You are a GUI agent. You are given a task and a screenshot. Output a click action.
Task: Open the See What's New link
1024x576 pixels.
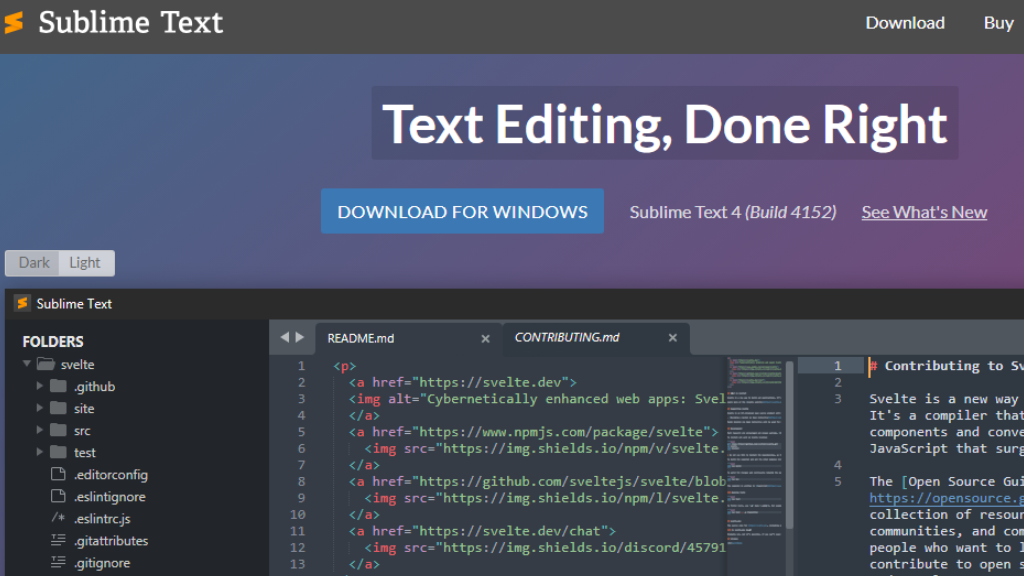924,212
